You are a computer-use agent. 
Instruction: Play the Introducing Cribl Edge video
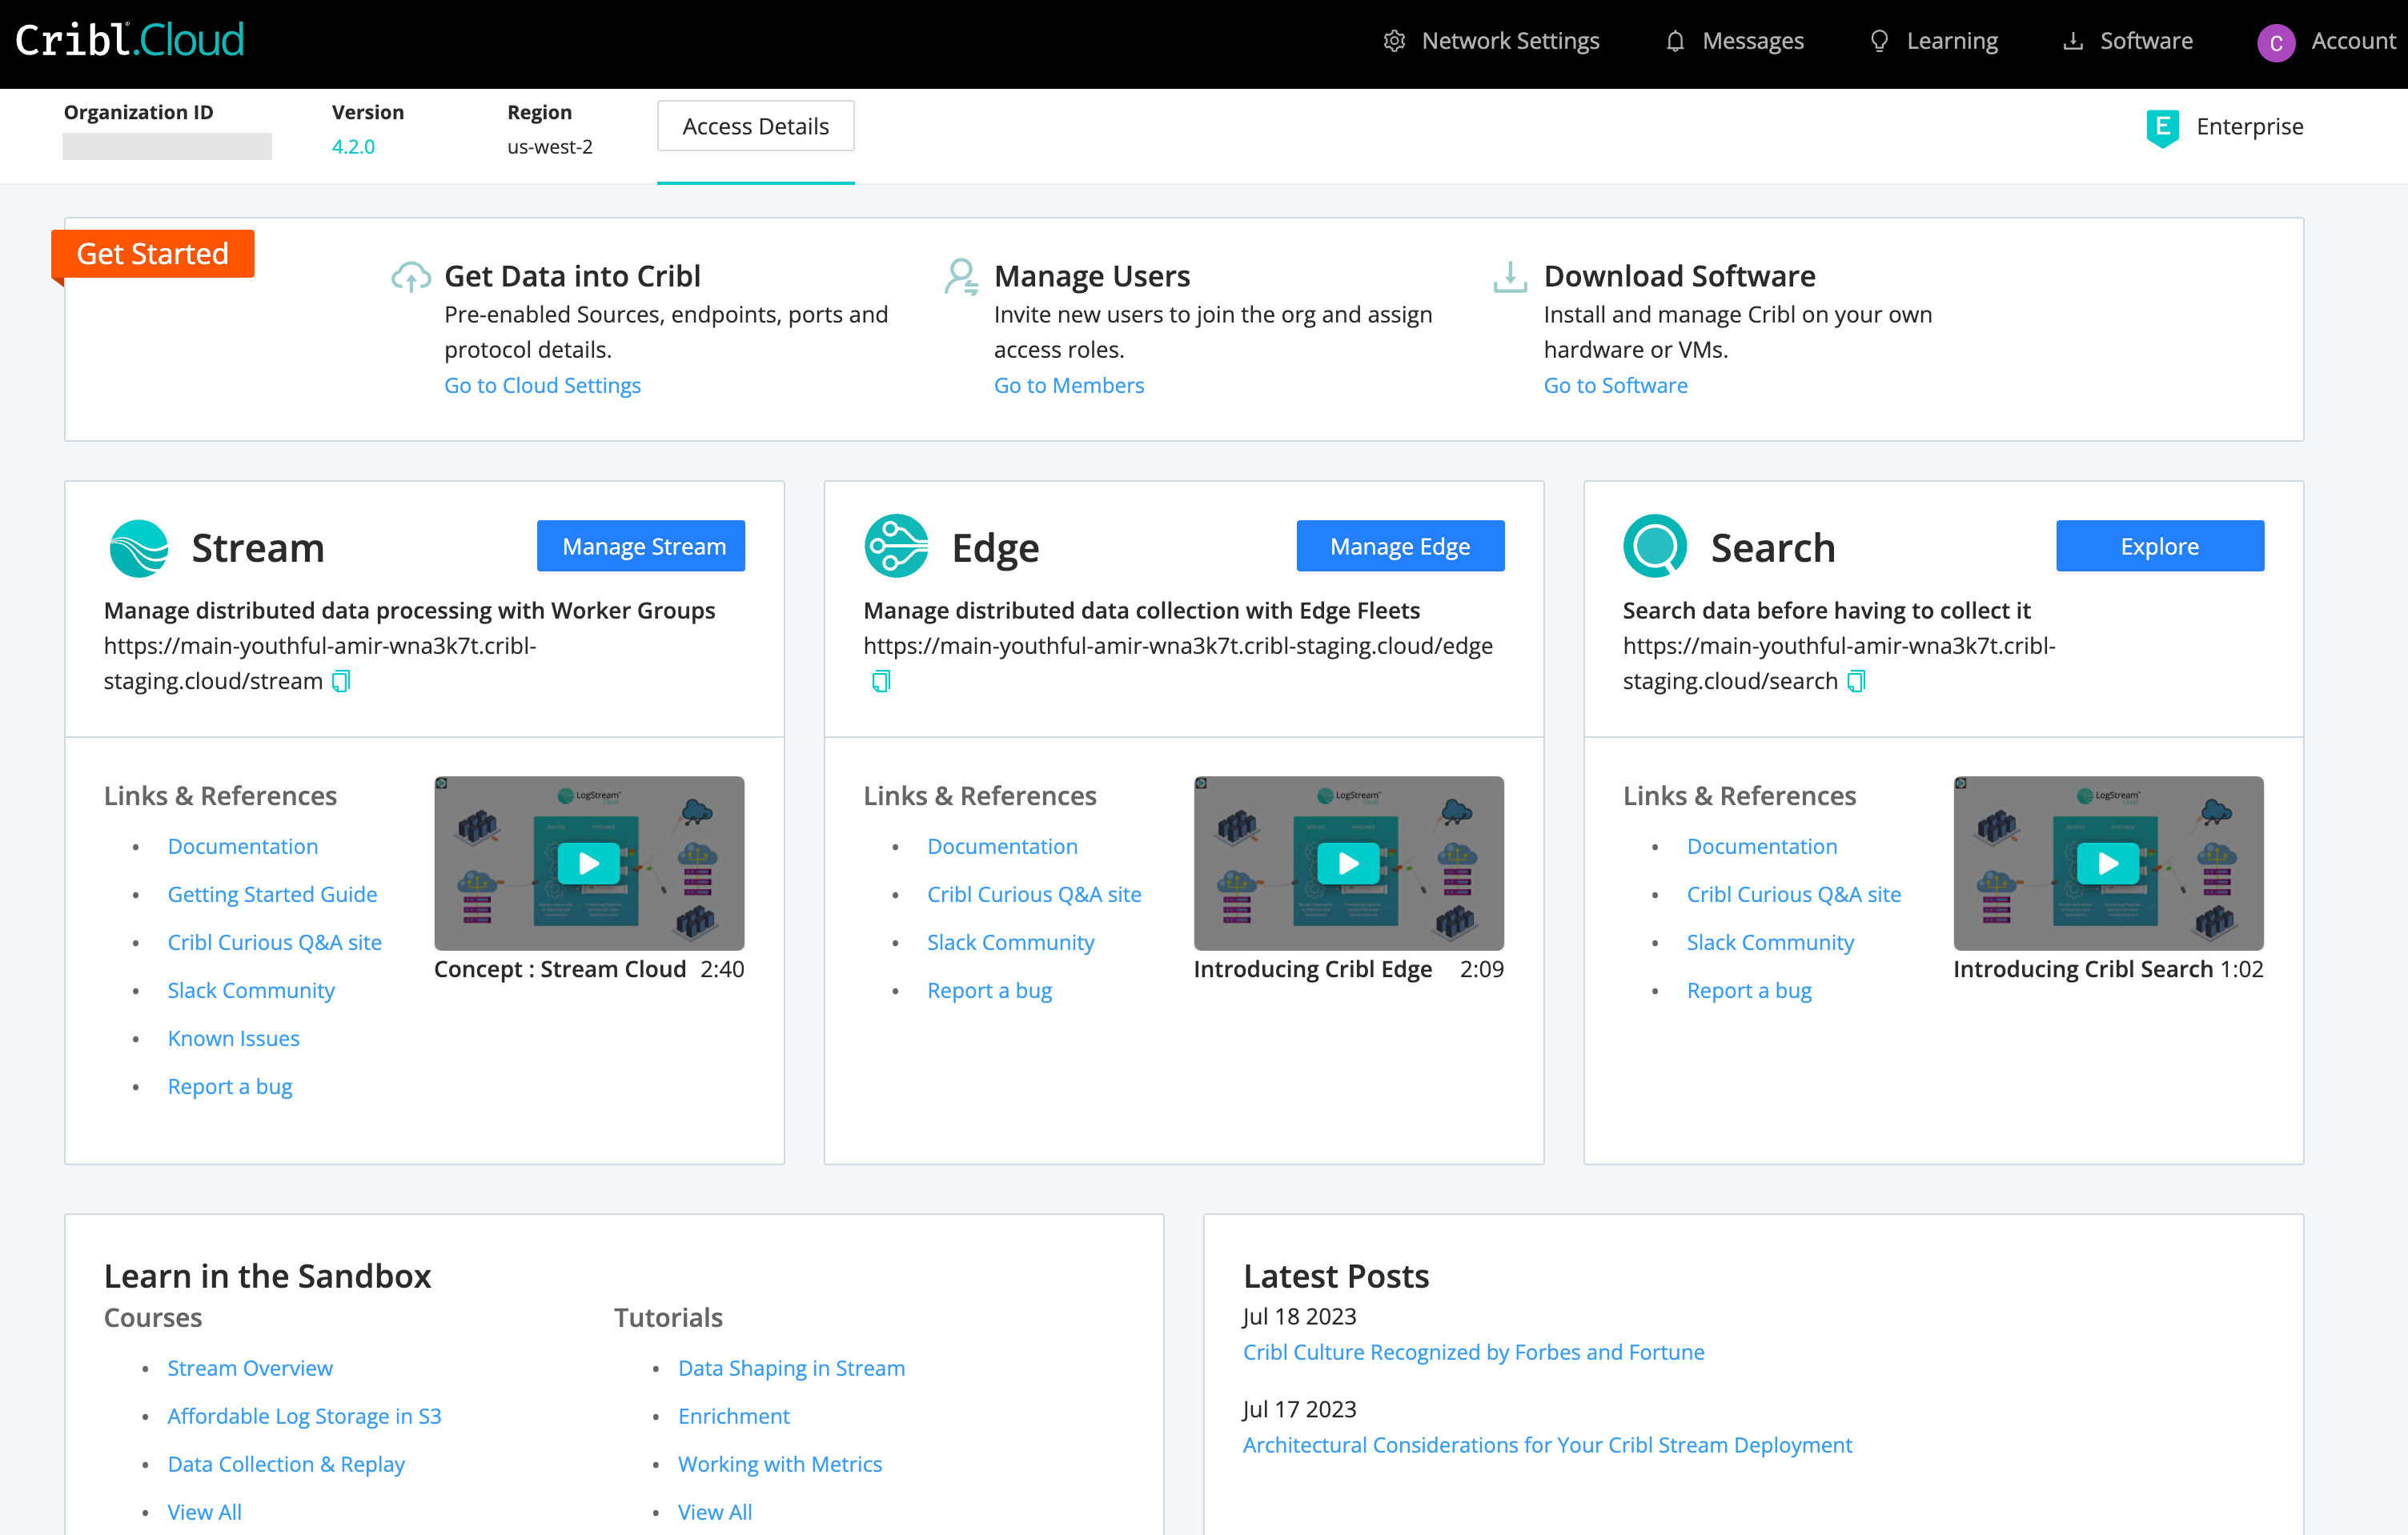click(1348, 863)
